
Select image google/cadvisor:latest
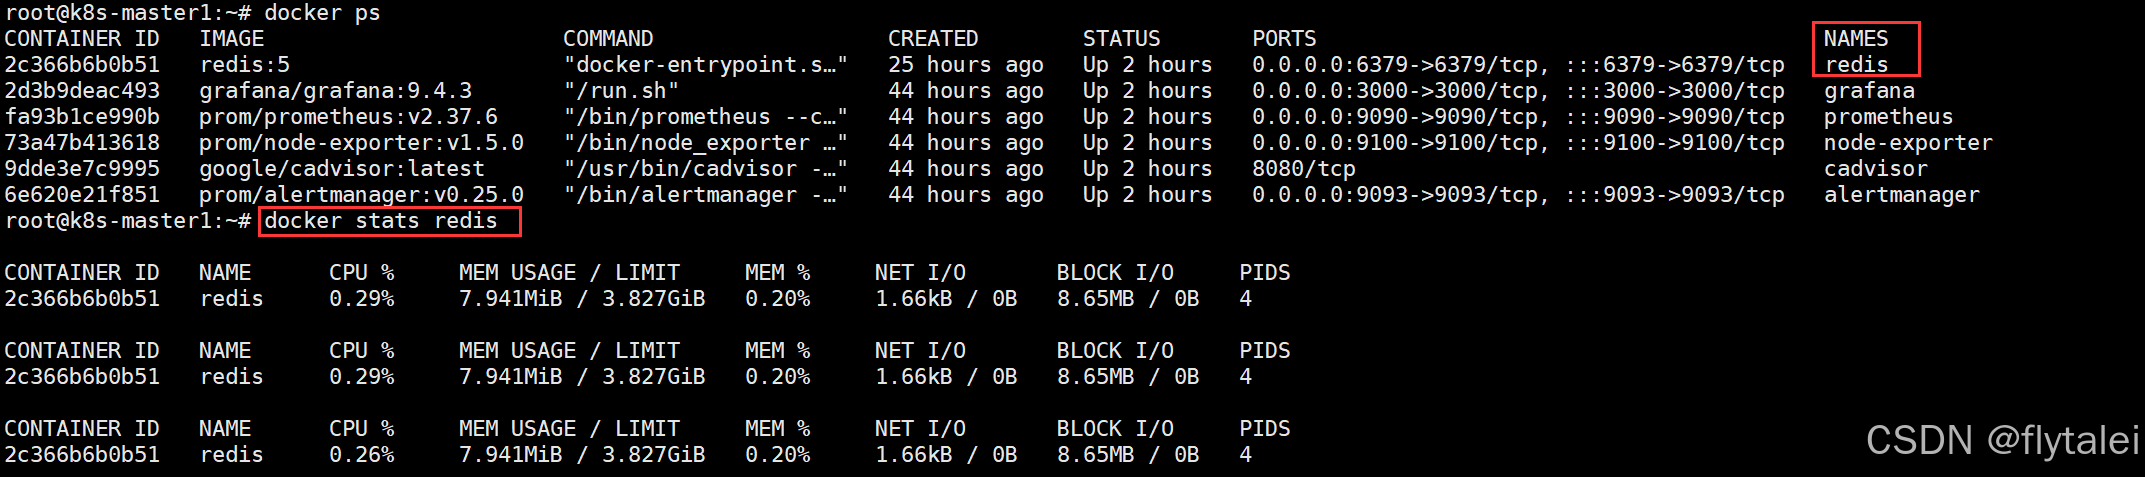coord(342,169)
